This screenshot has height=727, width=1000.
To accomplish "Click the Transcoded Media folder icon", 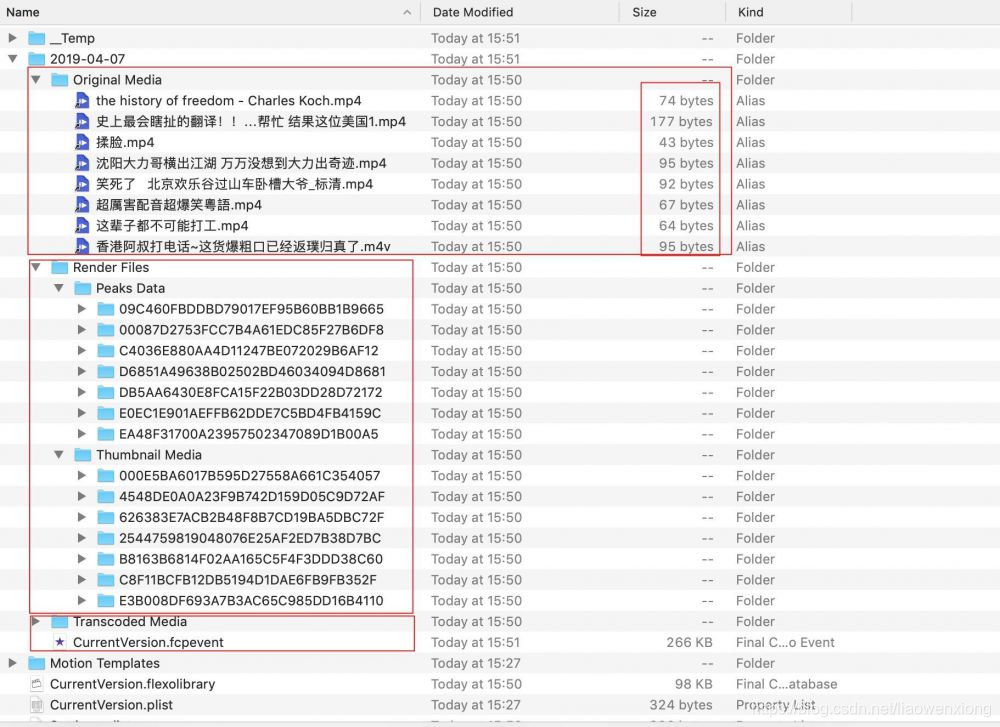I will pos(60,621).
